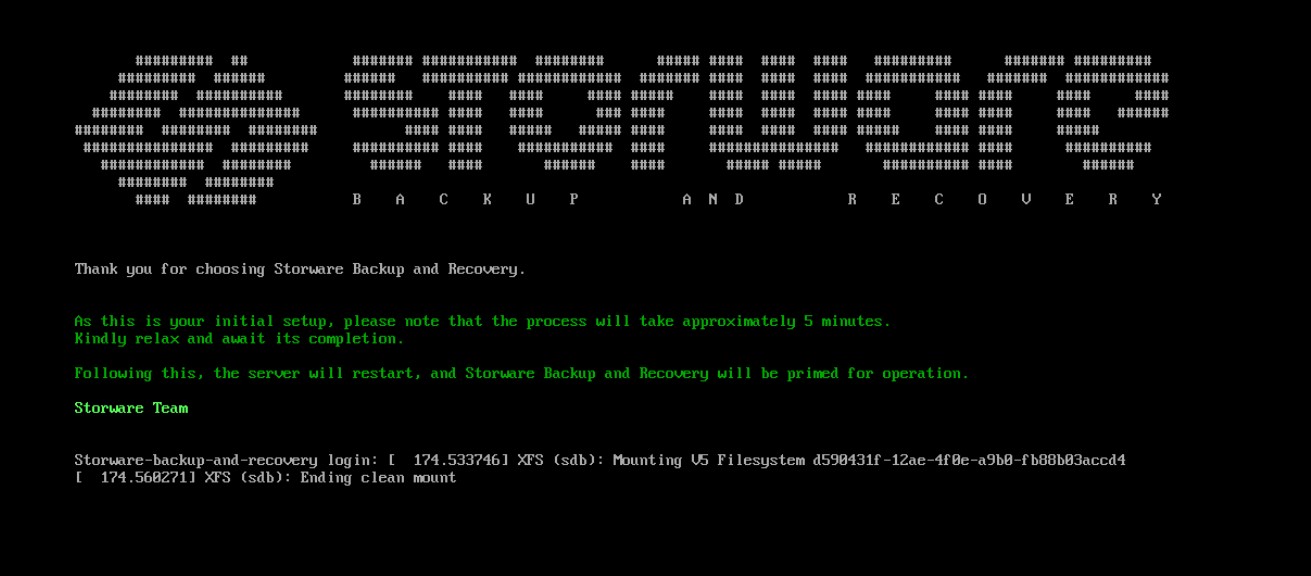Click the bright green "Storware Team" signature
The image size is (1311, 576).
click(131, 408)
